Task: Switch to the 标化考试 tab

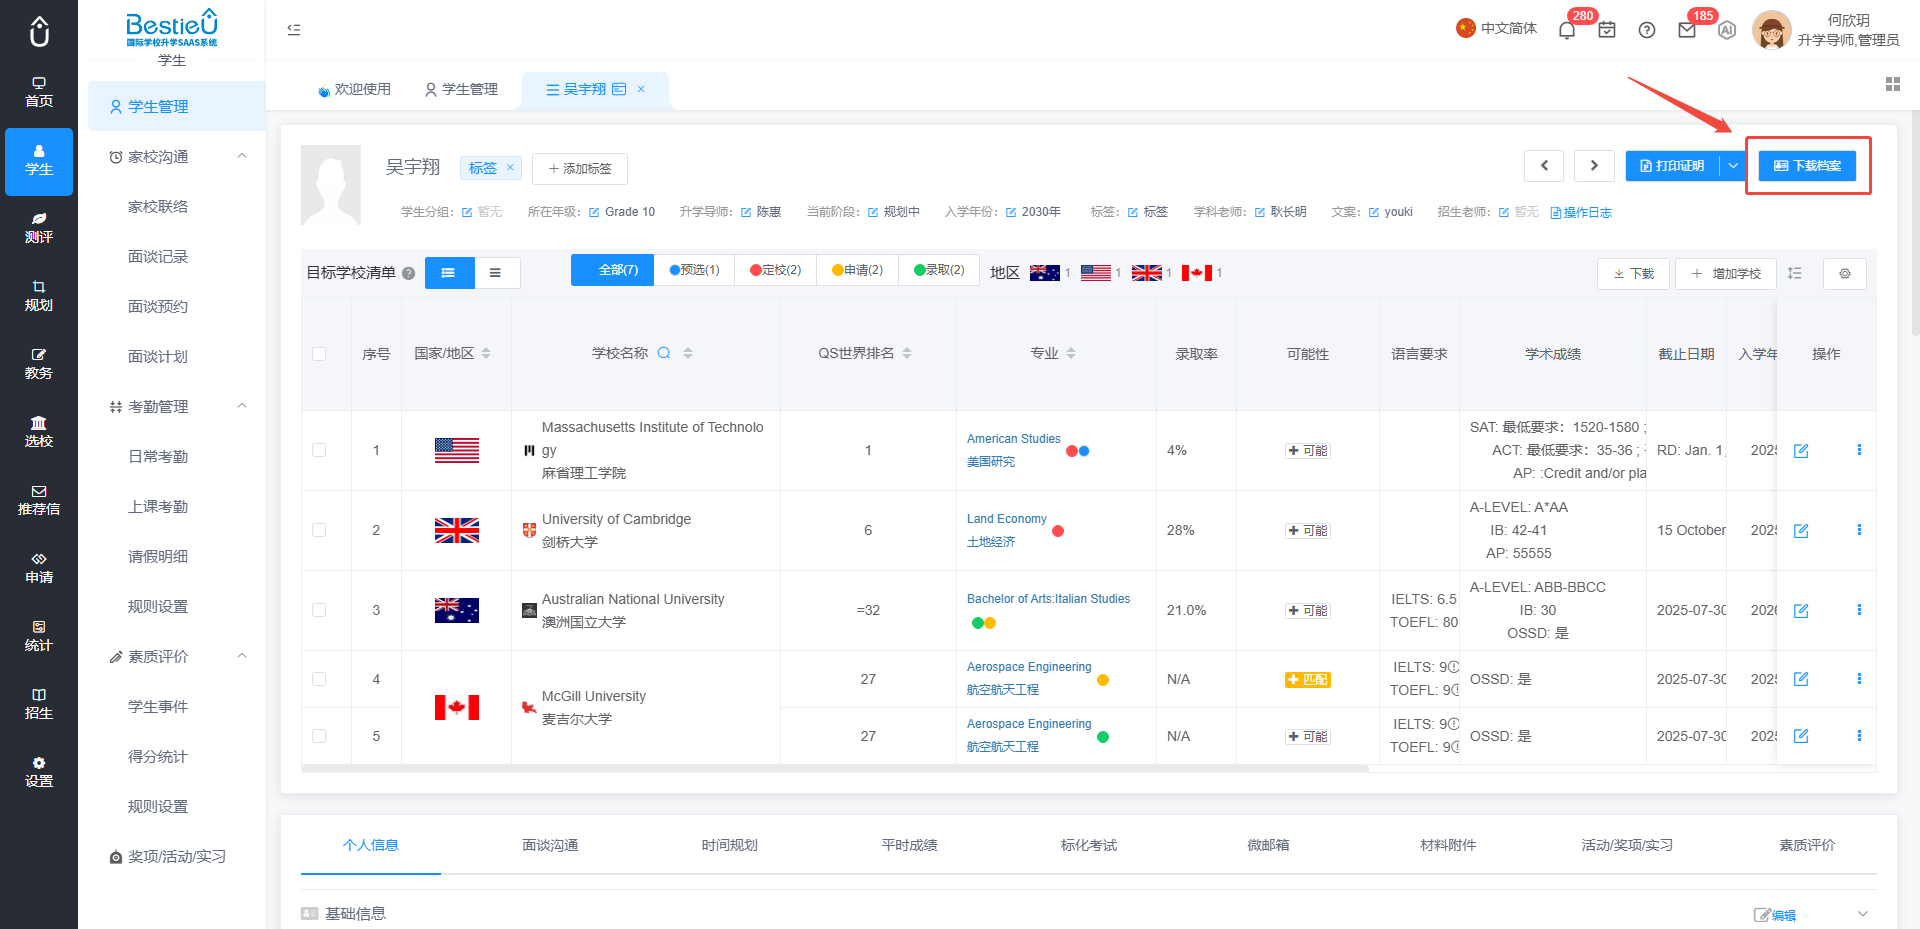Action: [1088, 845]
